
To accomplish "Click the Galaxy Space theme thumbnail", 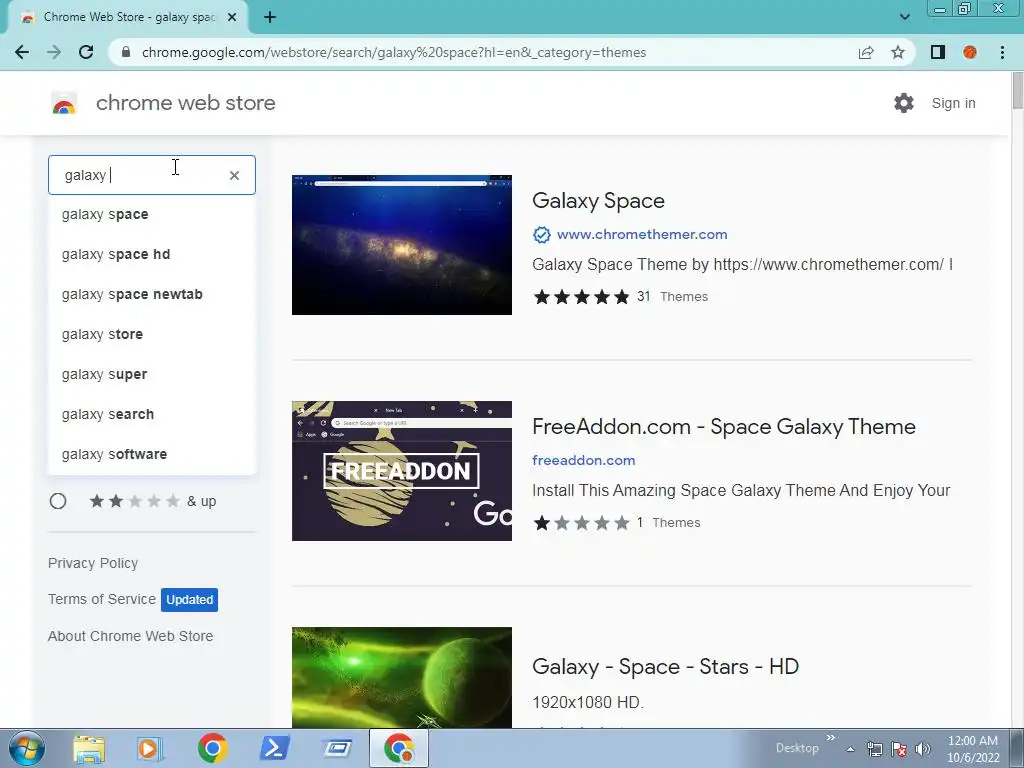I will 402,245.
